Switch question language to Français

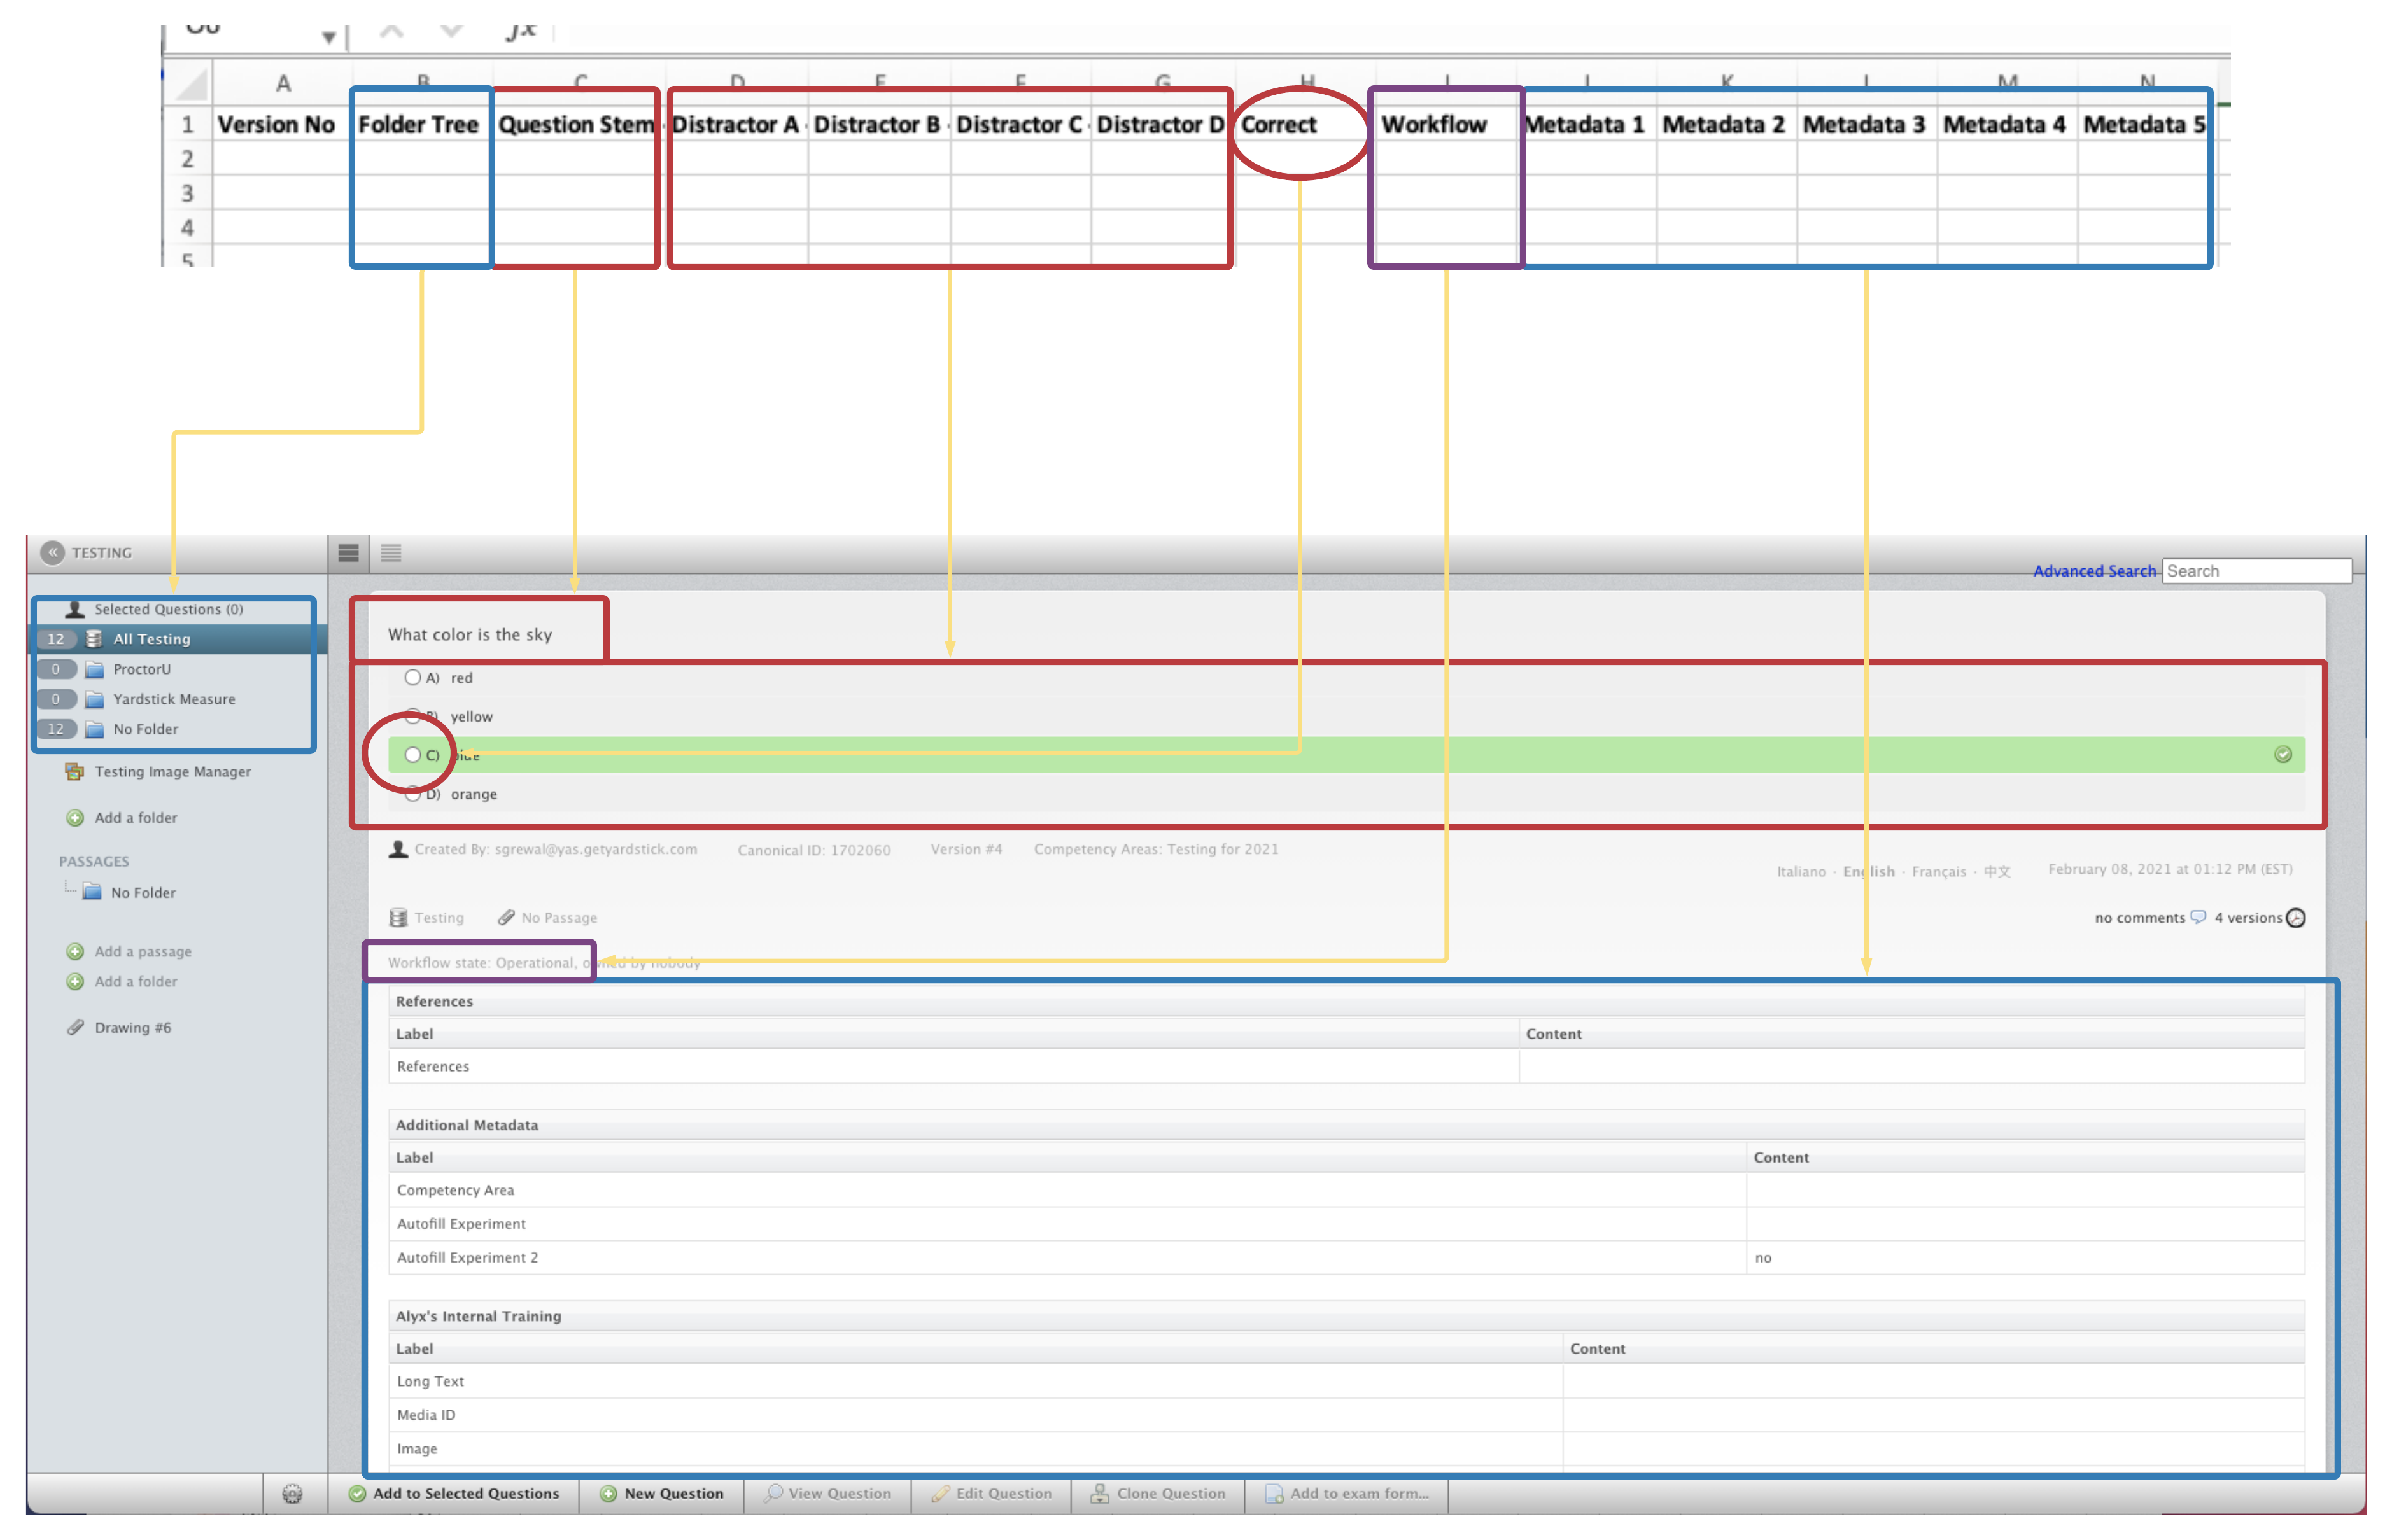1938,872
